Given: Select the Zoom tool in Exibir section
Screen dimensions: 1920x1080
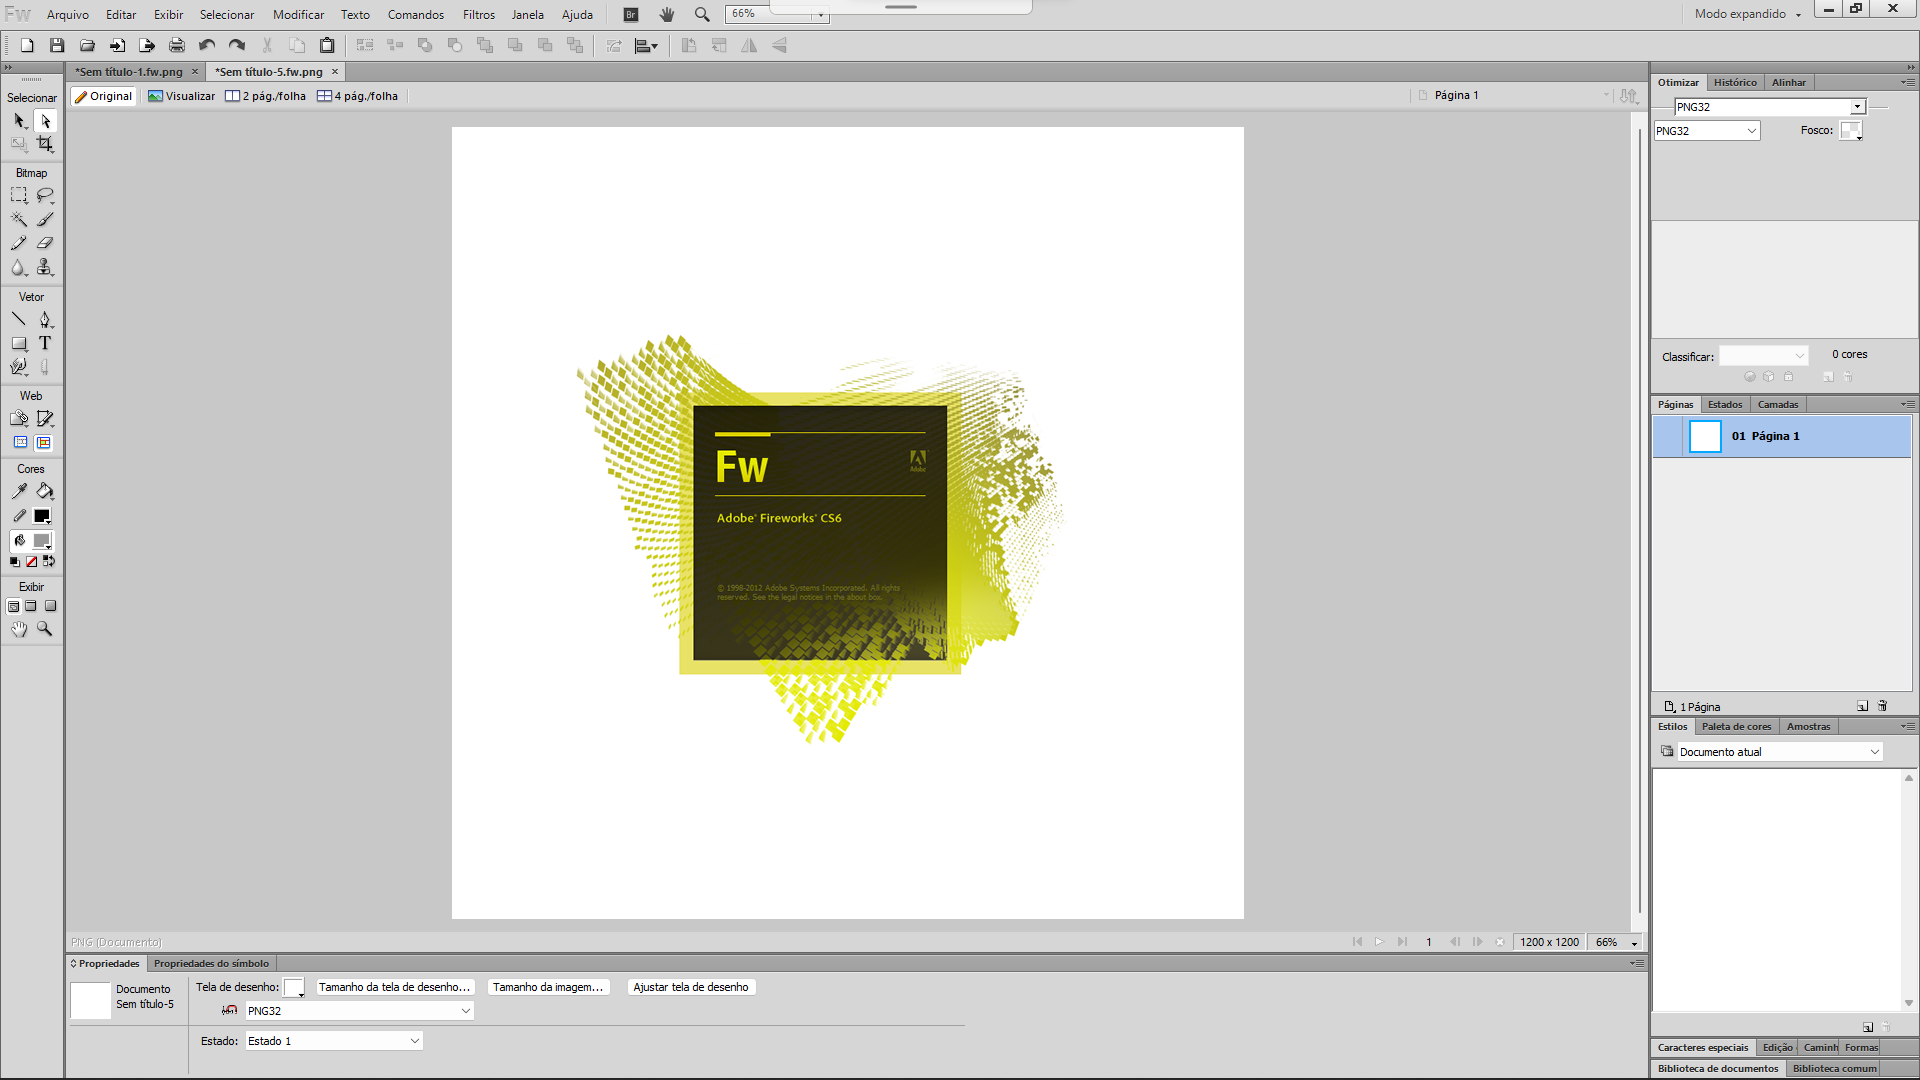Looking at the screenshot, I should pyautogui.click(x=45, y=629).
